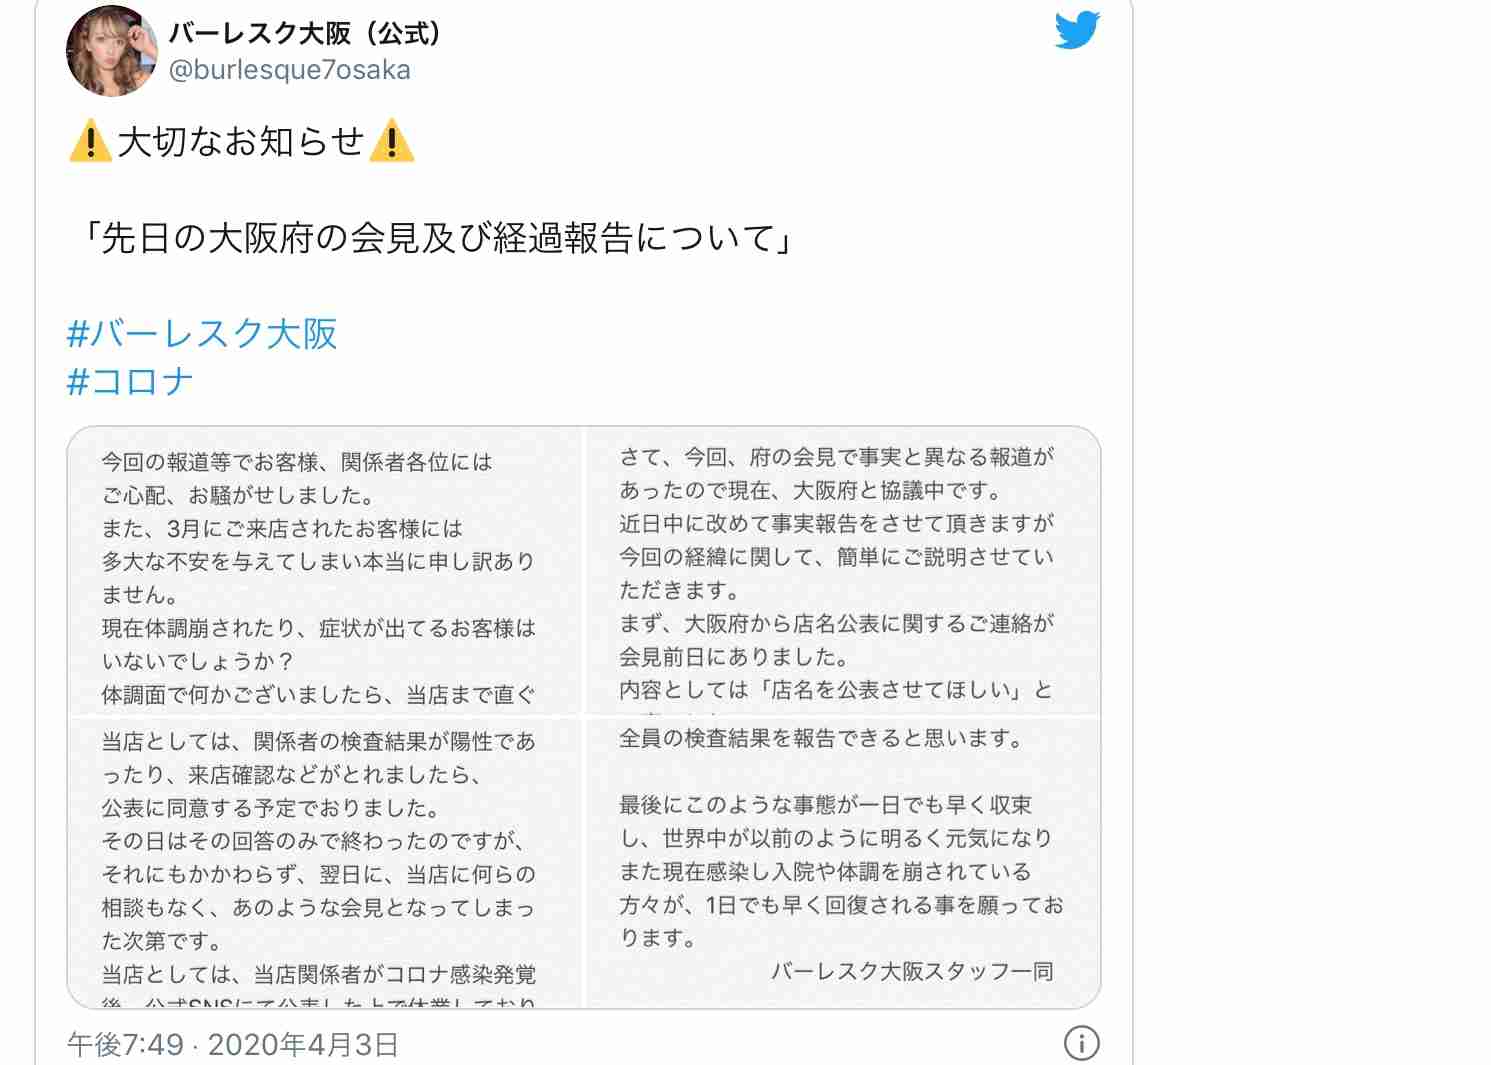The image size is (1491, 1065).
Task: Click the 最後にこのような事態が paragraph in image
Action: coord(841,871)
